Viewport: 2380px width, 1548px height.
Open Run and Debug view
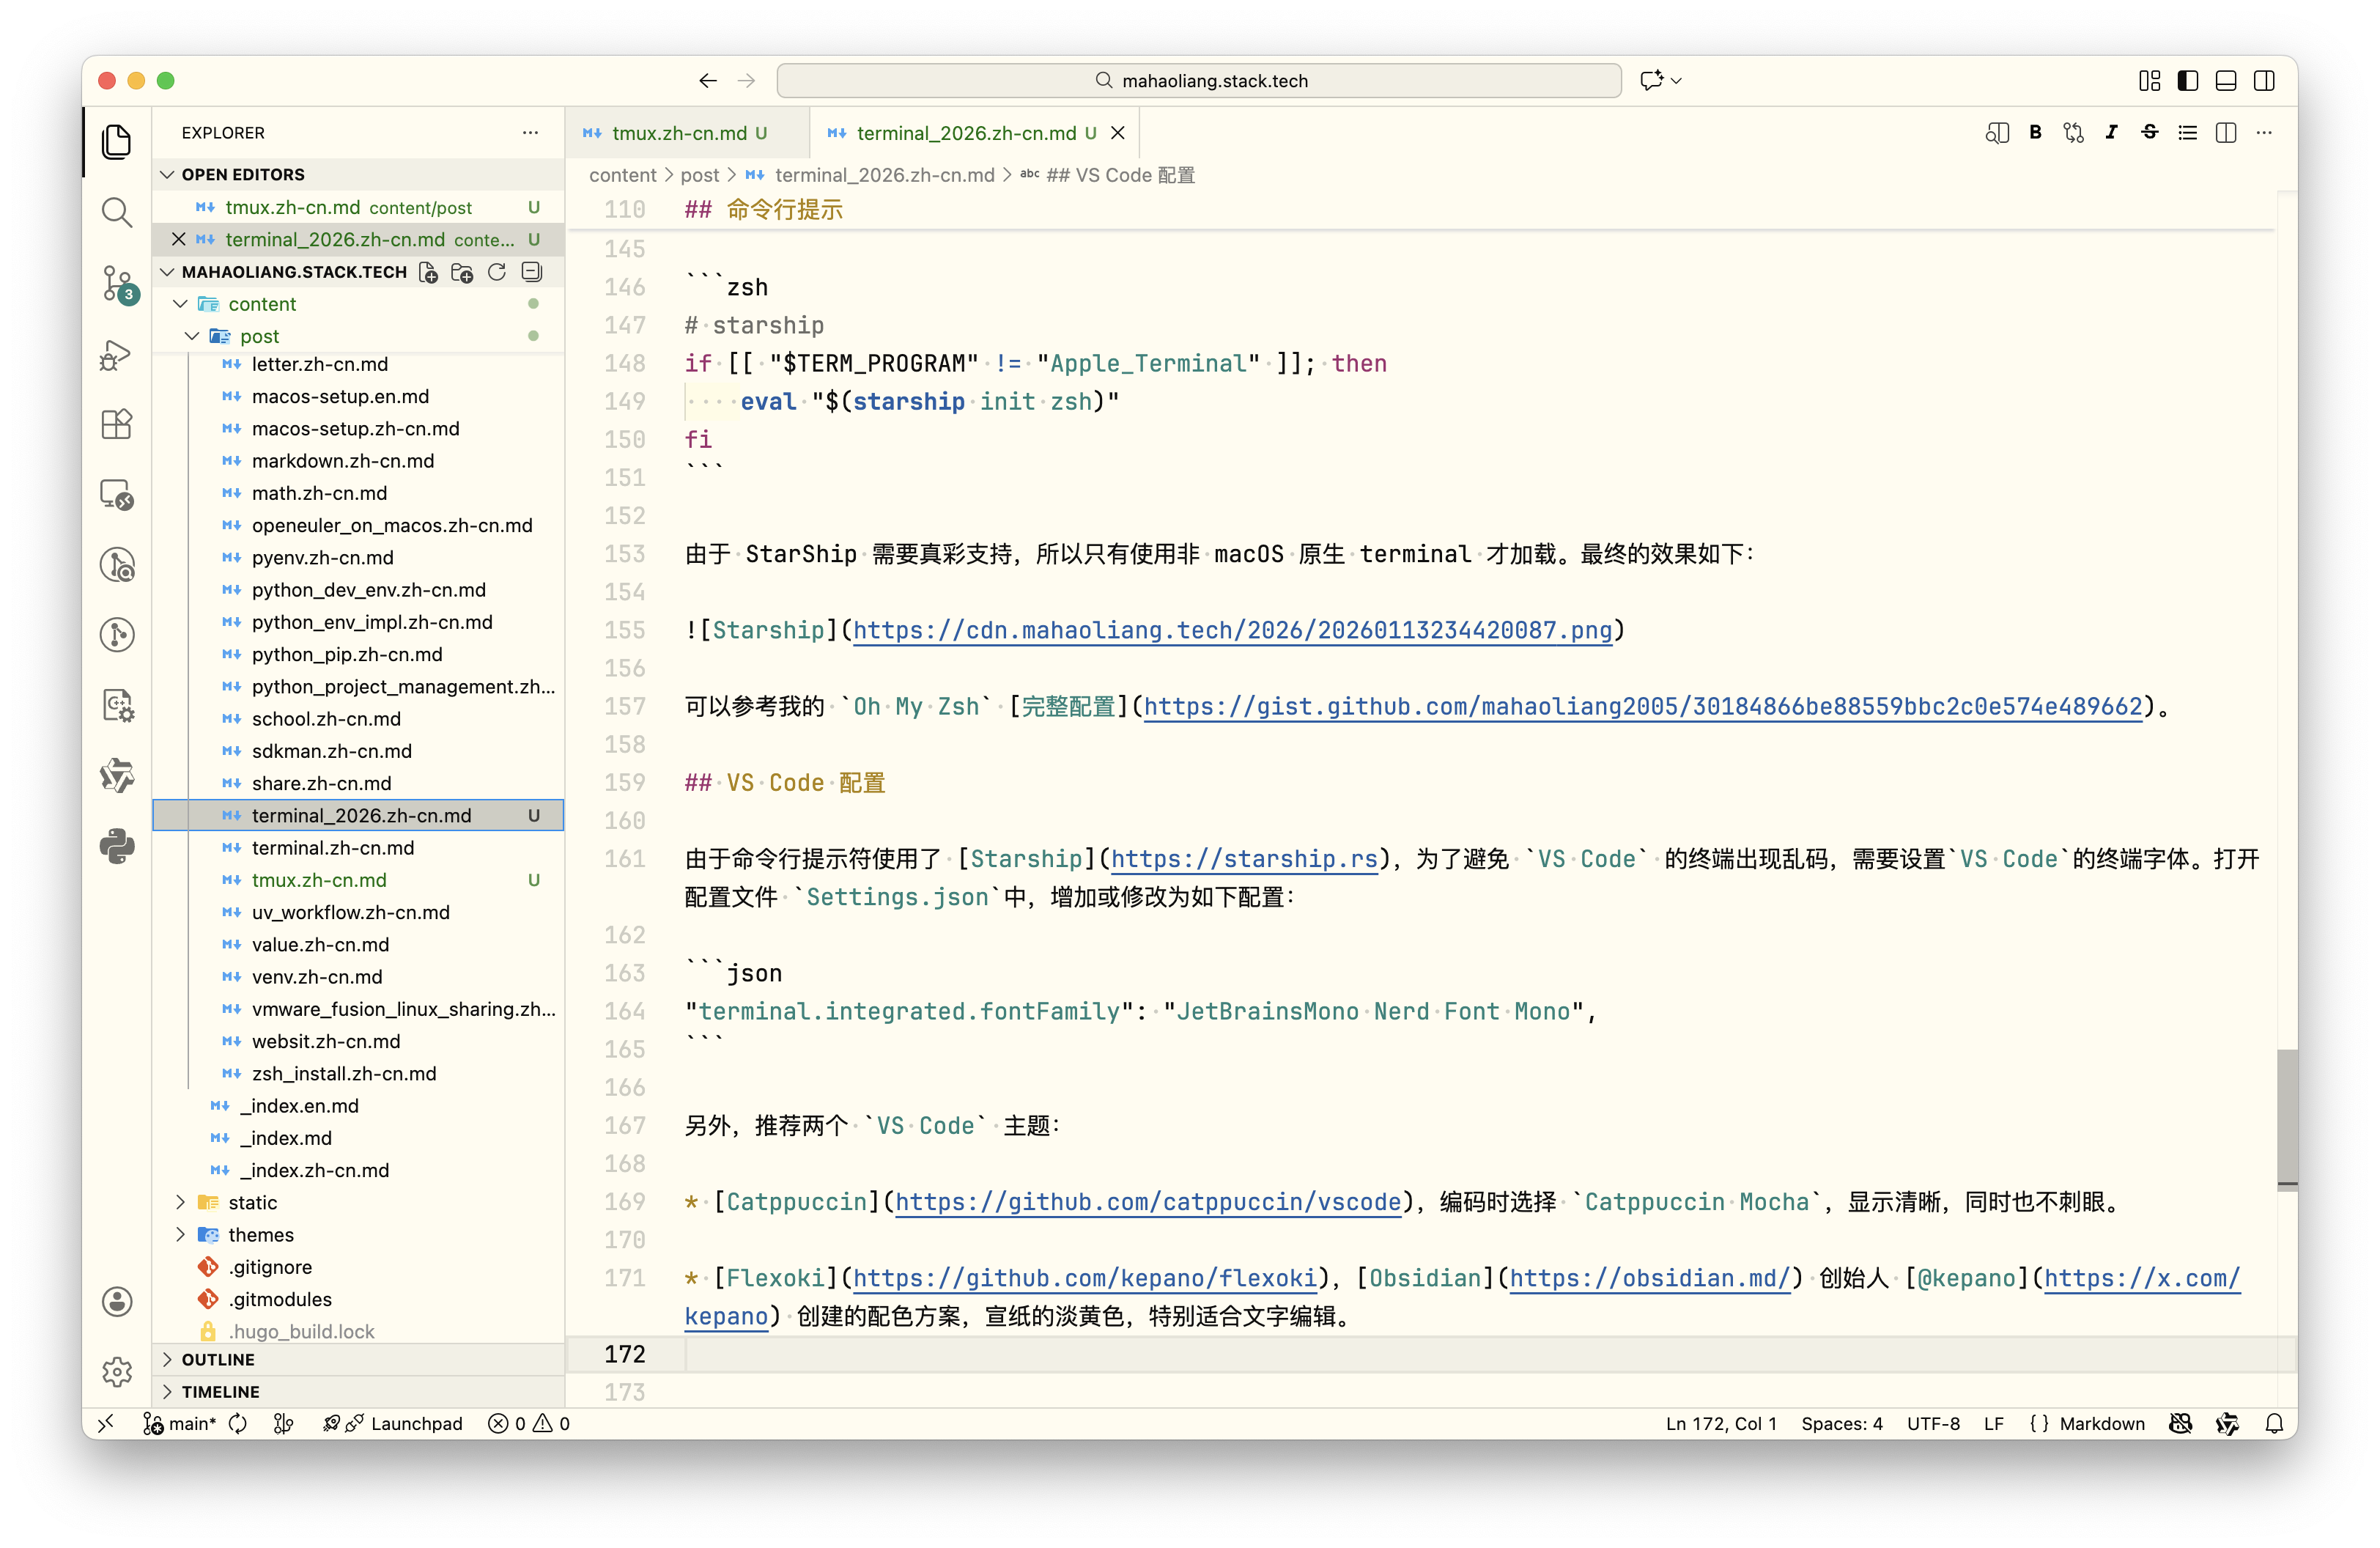(117, 354)
